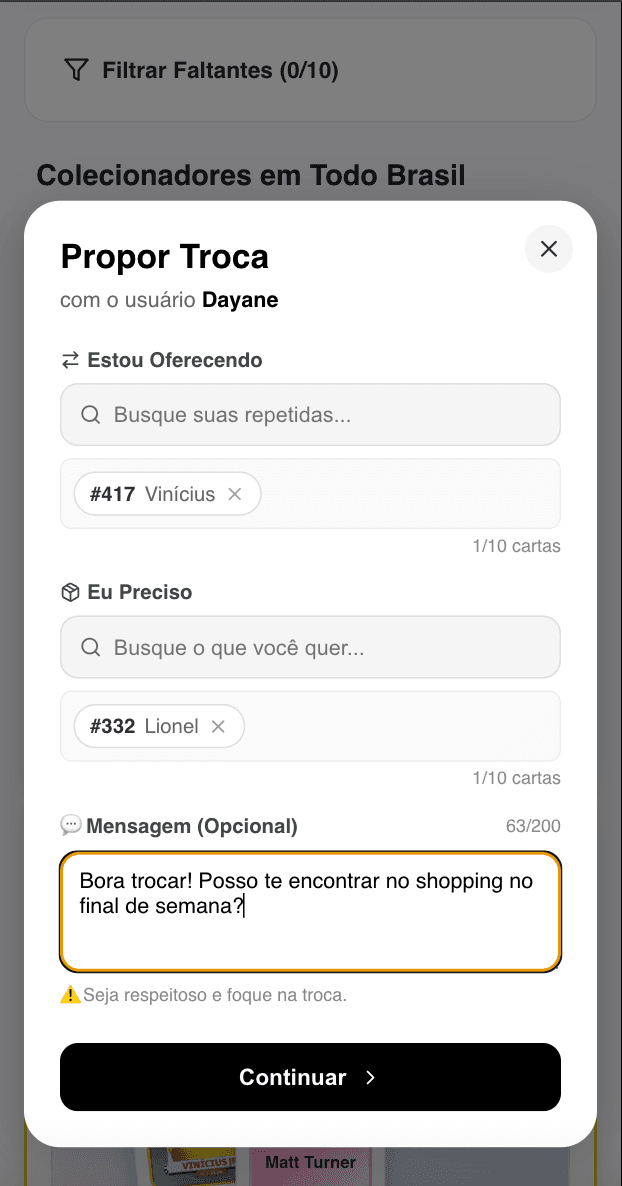Remove the Vinícius chip with its X
Image resolution: width=622 pixels, height=1186 pixels.
(x=235, y=494)
